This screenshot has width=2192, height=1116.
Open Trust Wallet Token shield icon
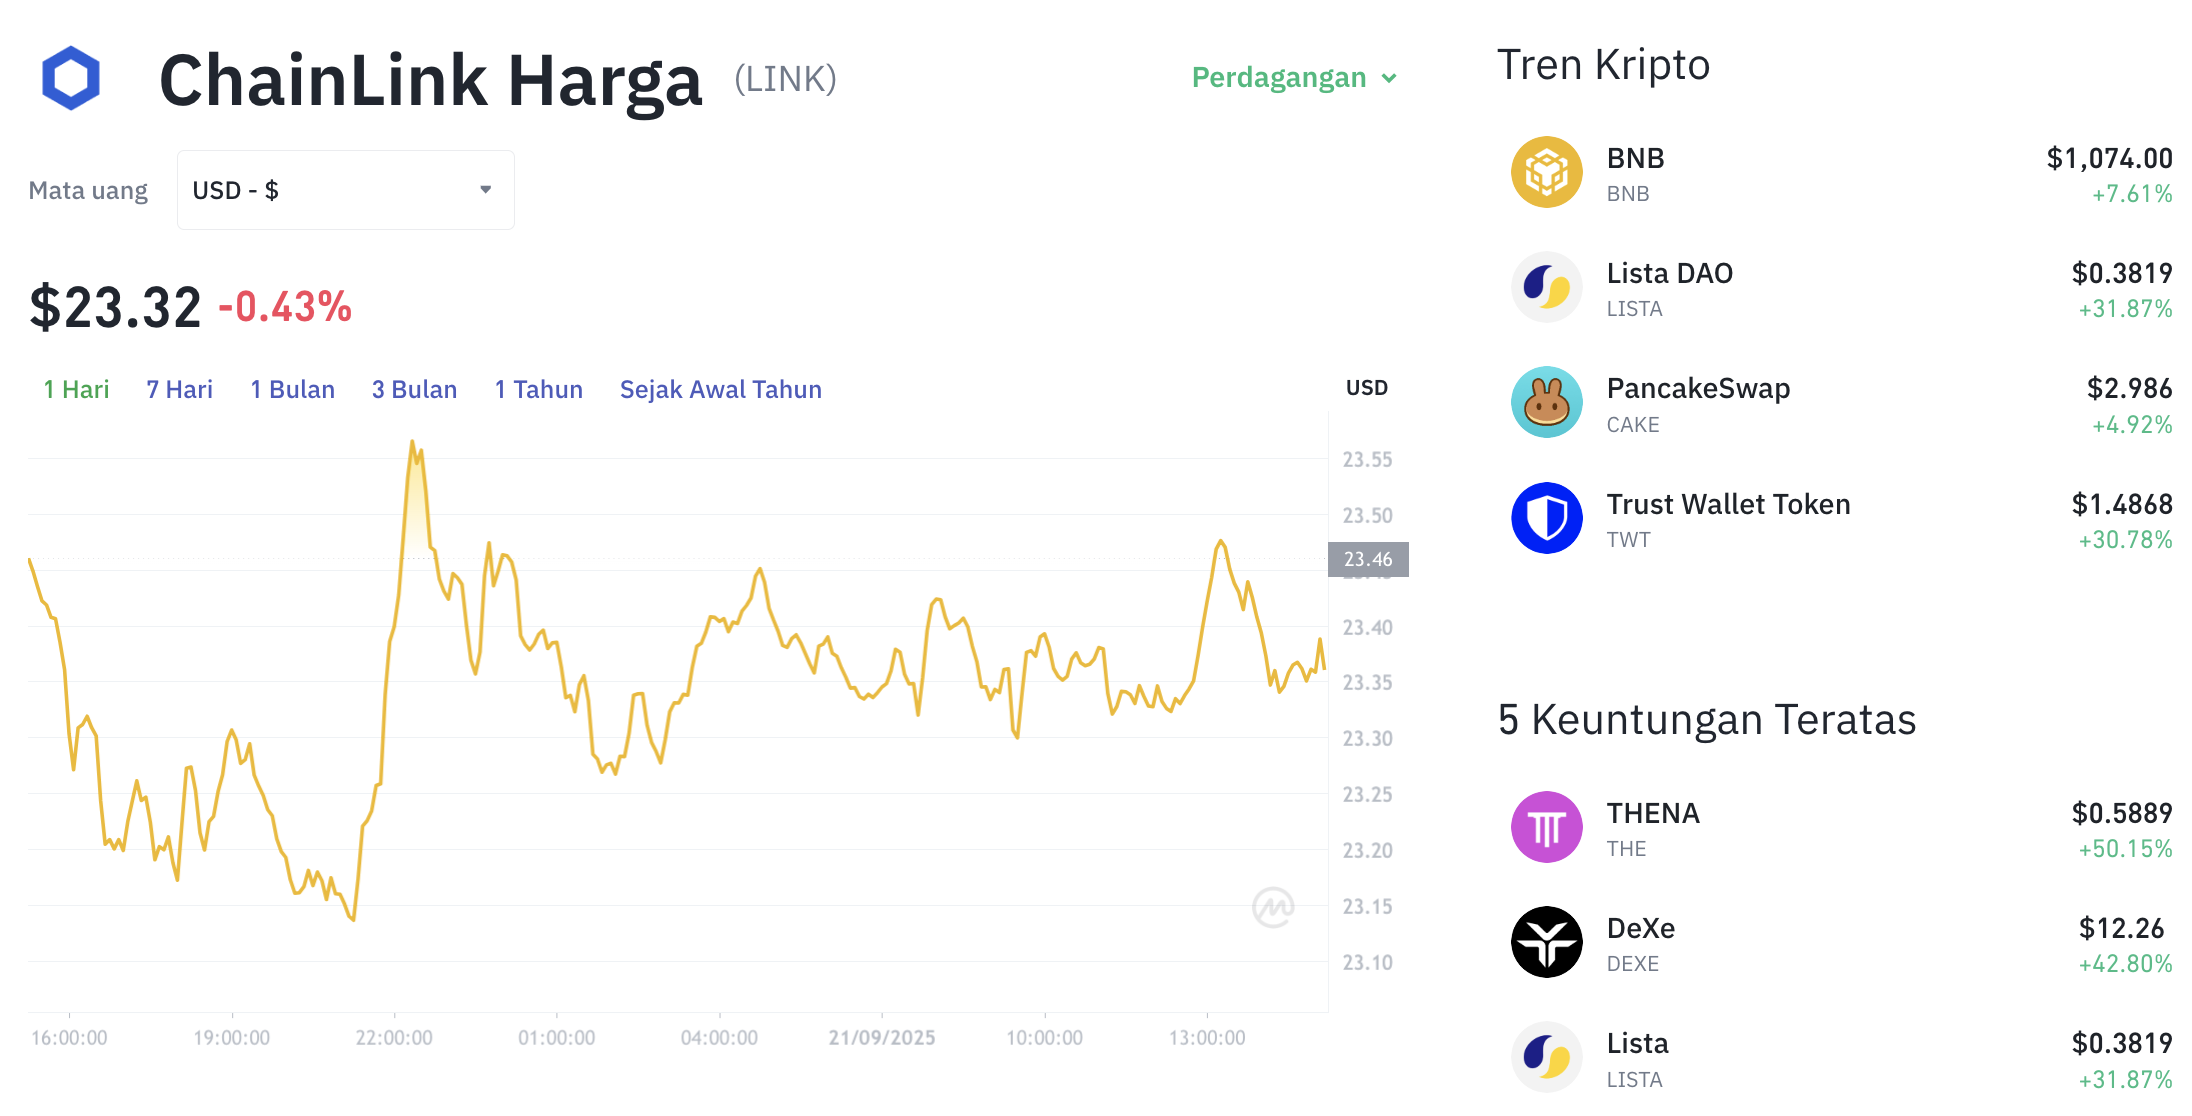coord(1546,517)
